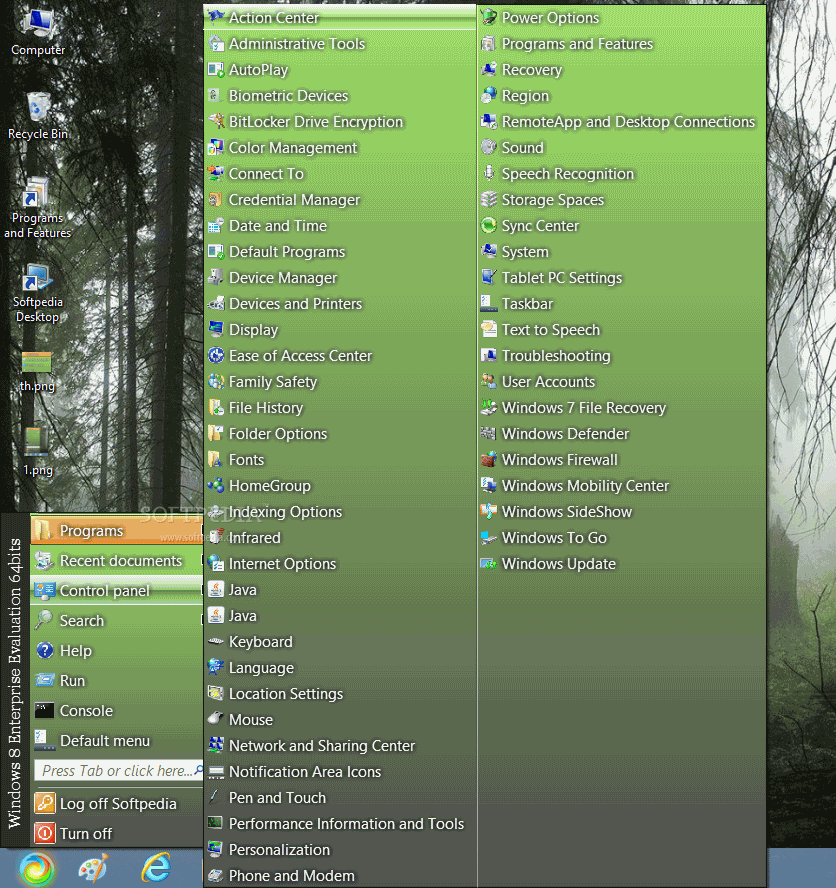Click the Fonts folder icon
This screenshot has width=836, height=888.
216,459
